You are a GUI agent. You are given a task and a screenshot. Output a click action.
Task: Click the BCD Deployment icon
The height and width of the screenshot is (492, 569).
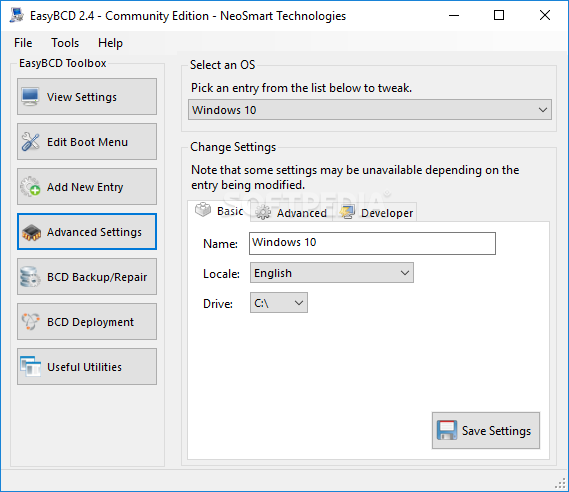tap(30, 321)
